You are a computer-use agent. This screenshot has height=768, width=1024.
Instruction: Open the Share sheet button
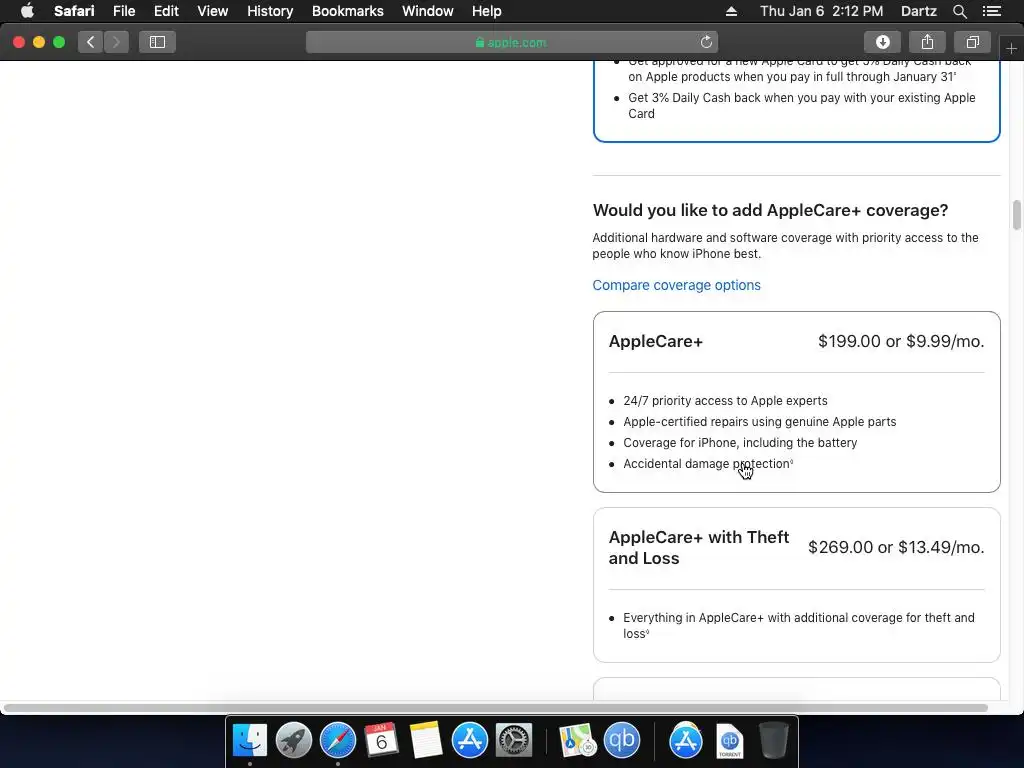(x=927, y=42)
